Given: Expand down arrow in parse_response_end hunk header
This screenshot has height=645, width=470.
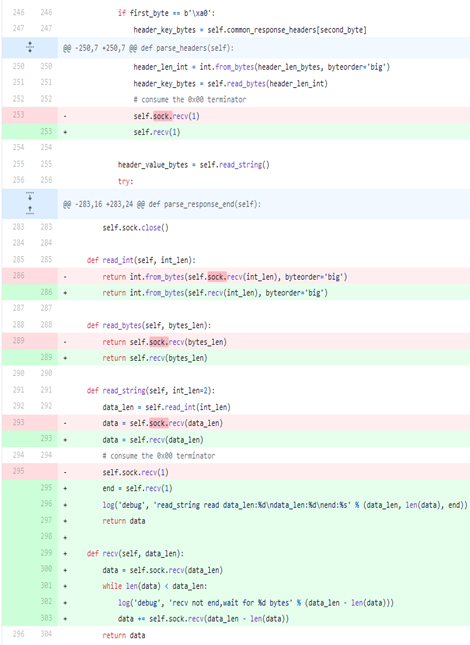Looking at the screenshot, I should (x=30, y=196).
